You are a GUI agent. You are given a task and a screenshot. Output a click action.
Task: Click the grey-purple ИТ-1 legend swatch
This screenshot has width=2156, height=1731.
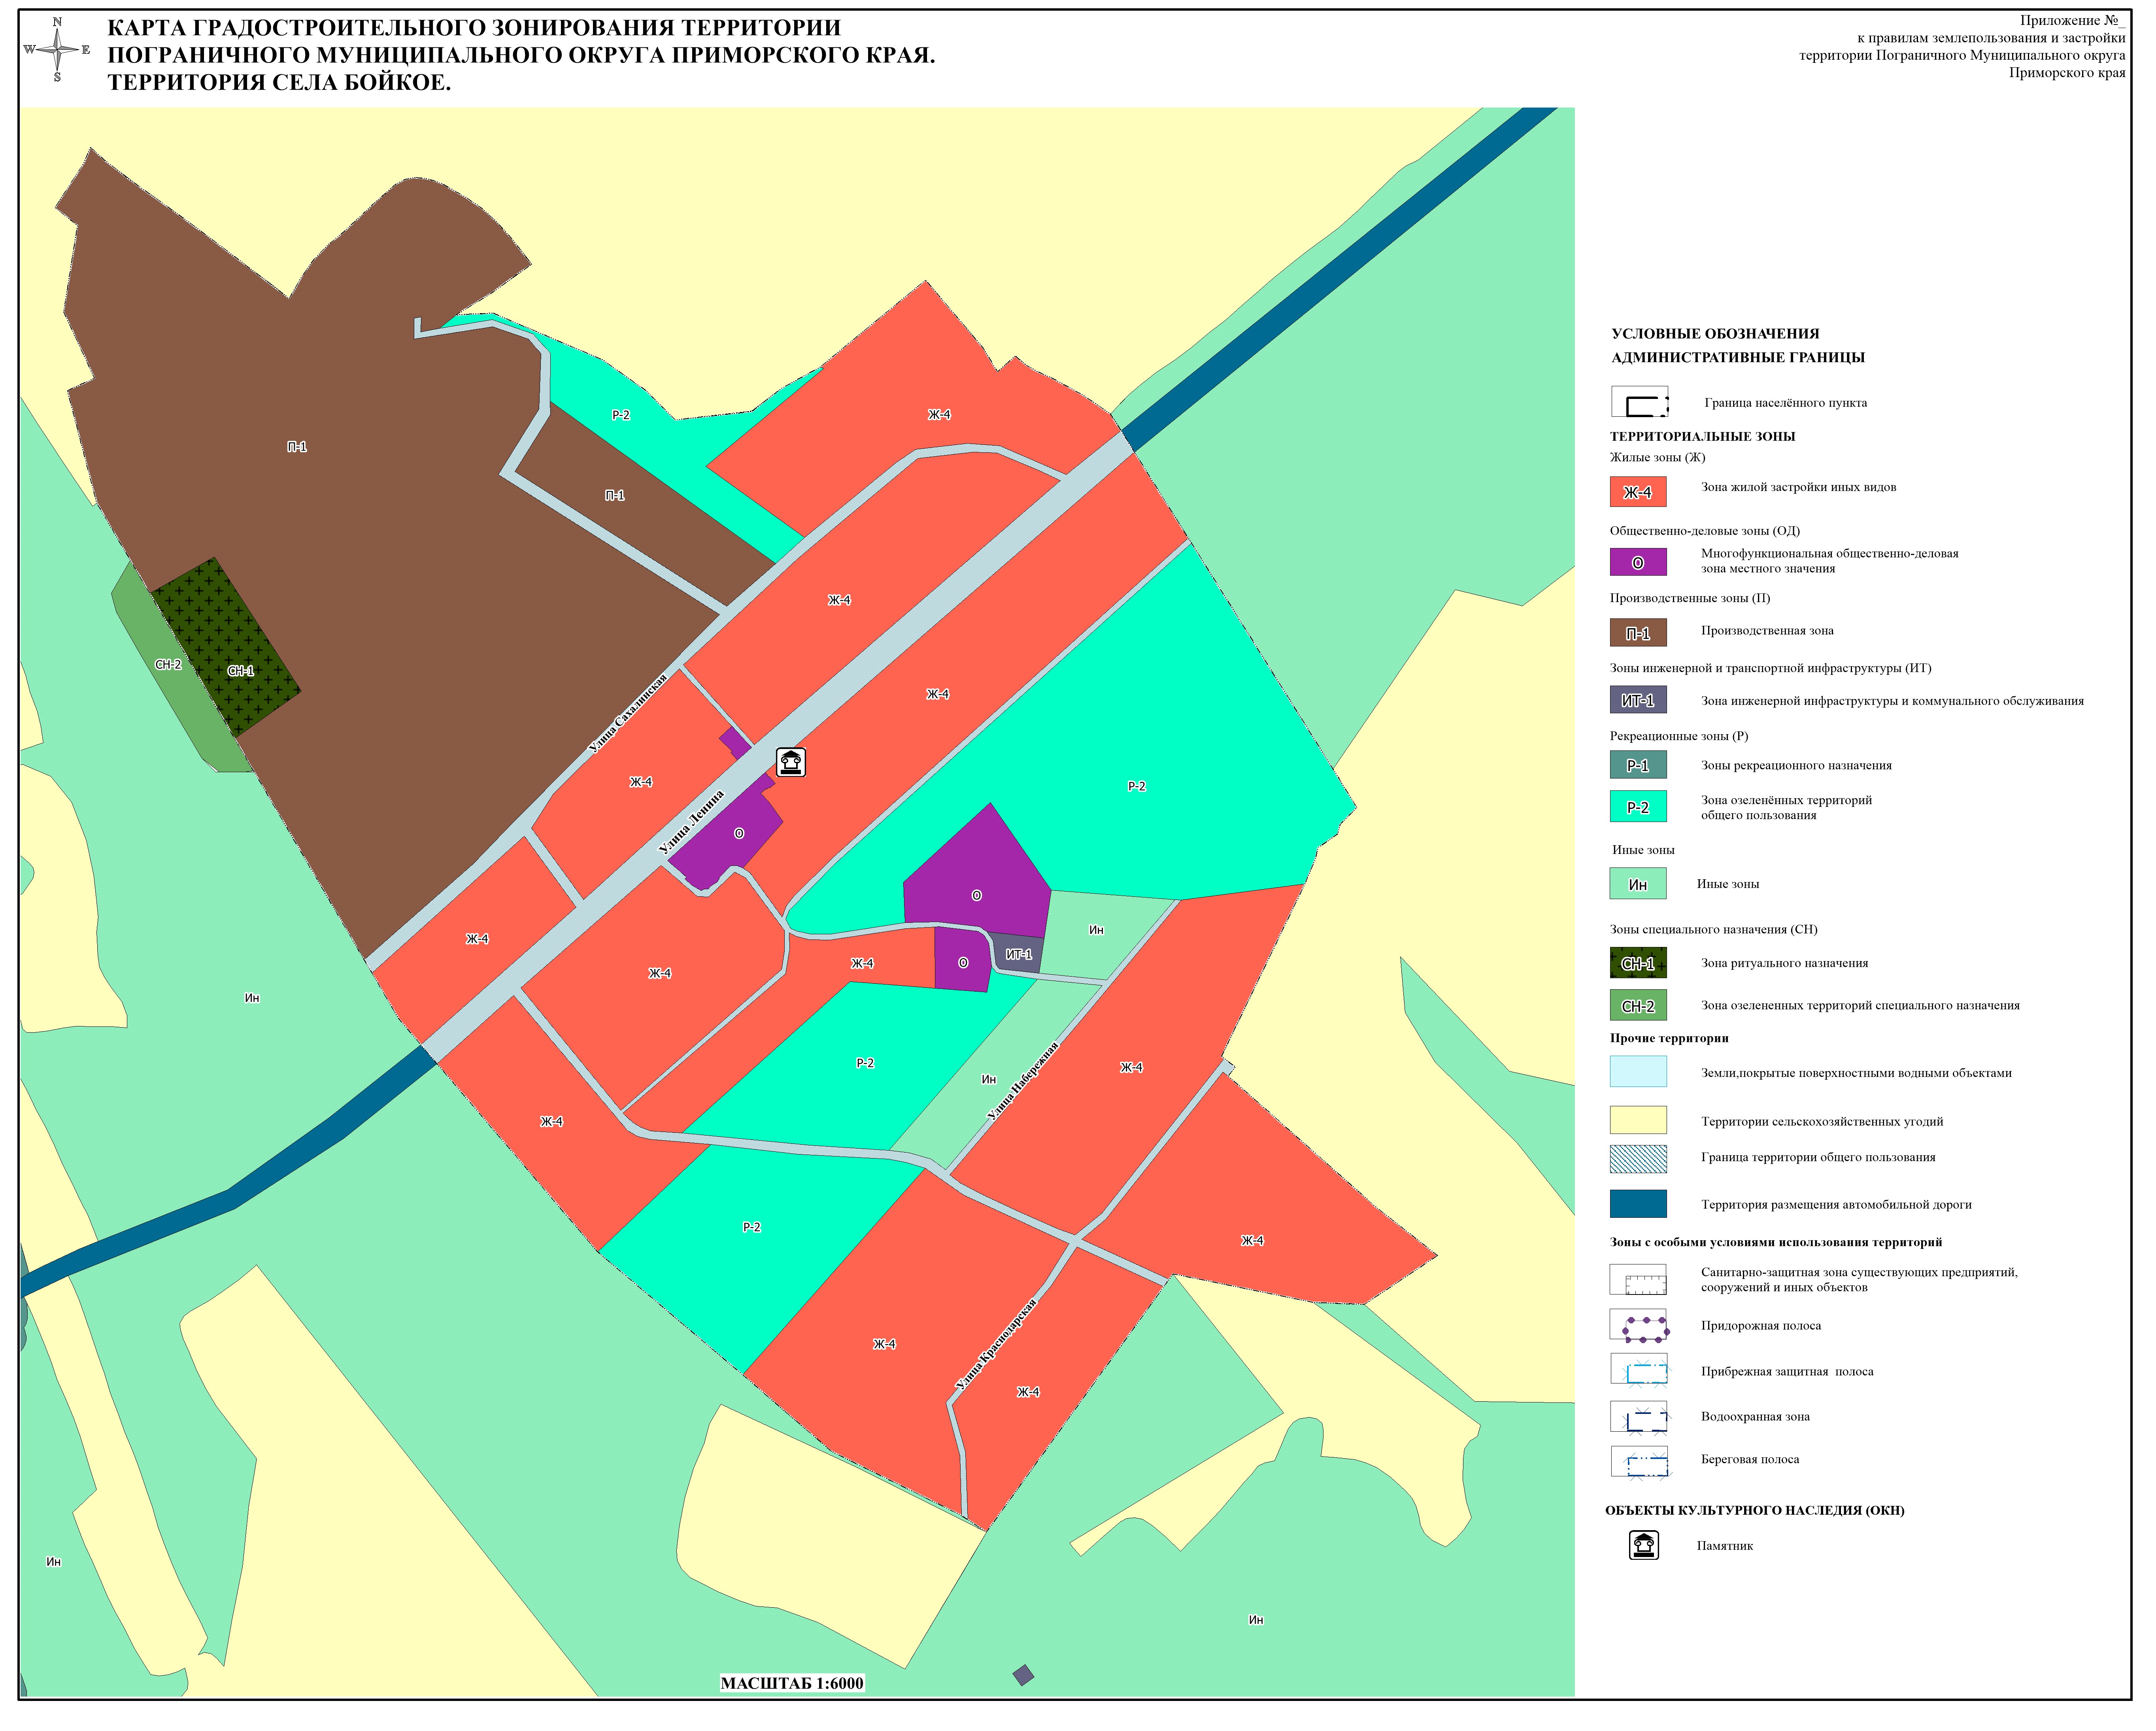tap(1638, 700)
